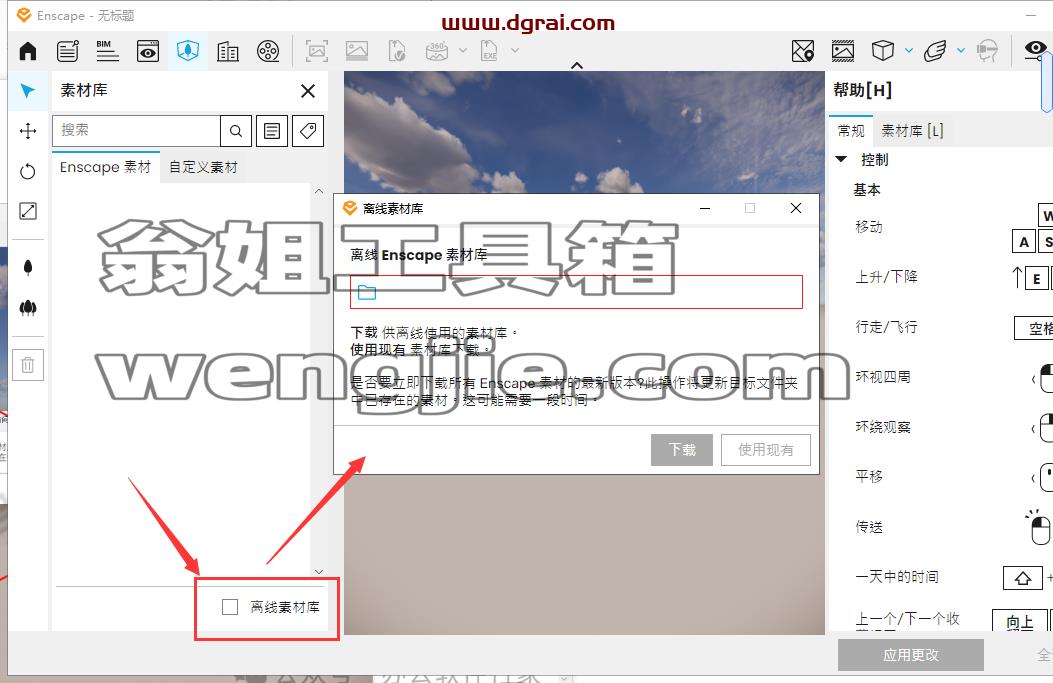Select the rotate tool in sidebar
This screenshot has width=1053, height=683.
tap(28, 171)
